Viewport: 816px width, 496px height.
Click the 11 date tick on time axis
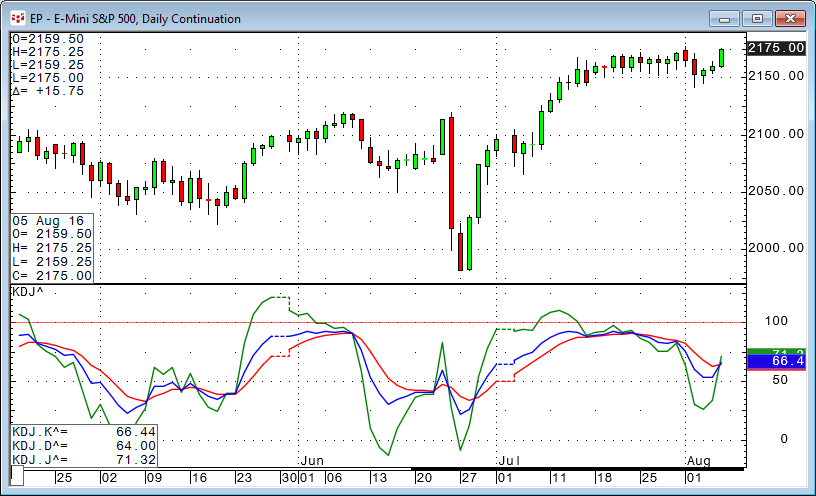pyautogui.click(x=558, y=478)
